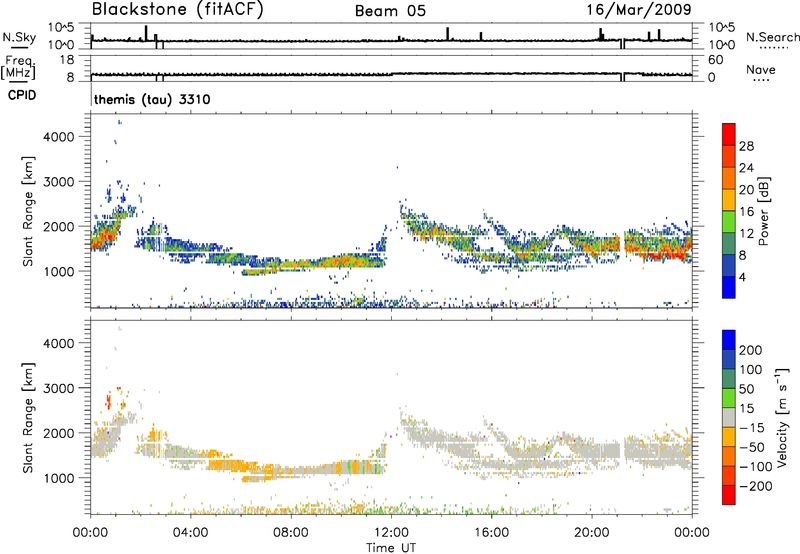
Task: Click the 'N.Sky' label
Action: 19,37
